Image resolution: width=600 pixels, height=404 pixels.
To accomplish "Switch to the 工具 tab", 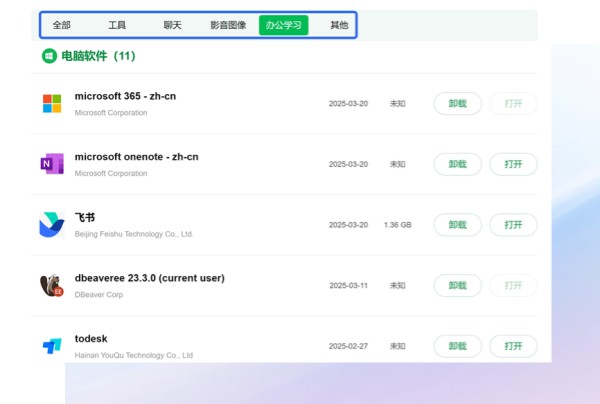I will pos(117,25).
